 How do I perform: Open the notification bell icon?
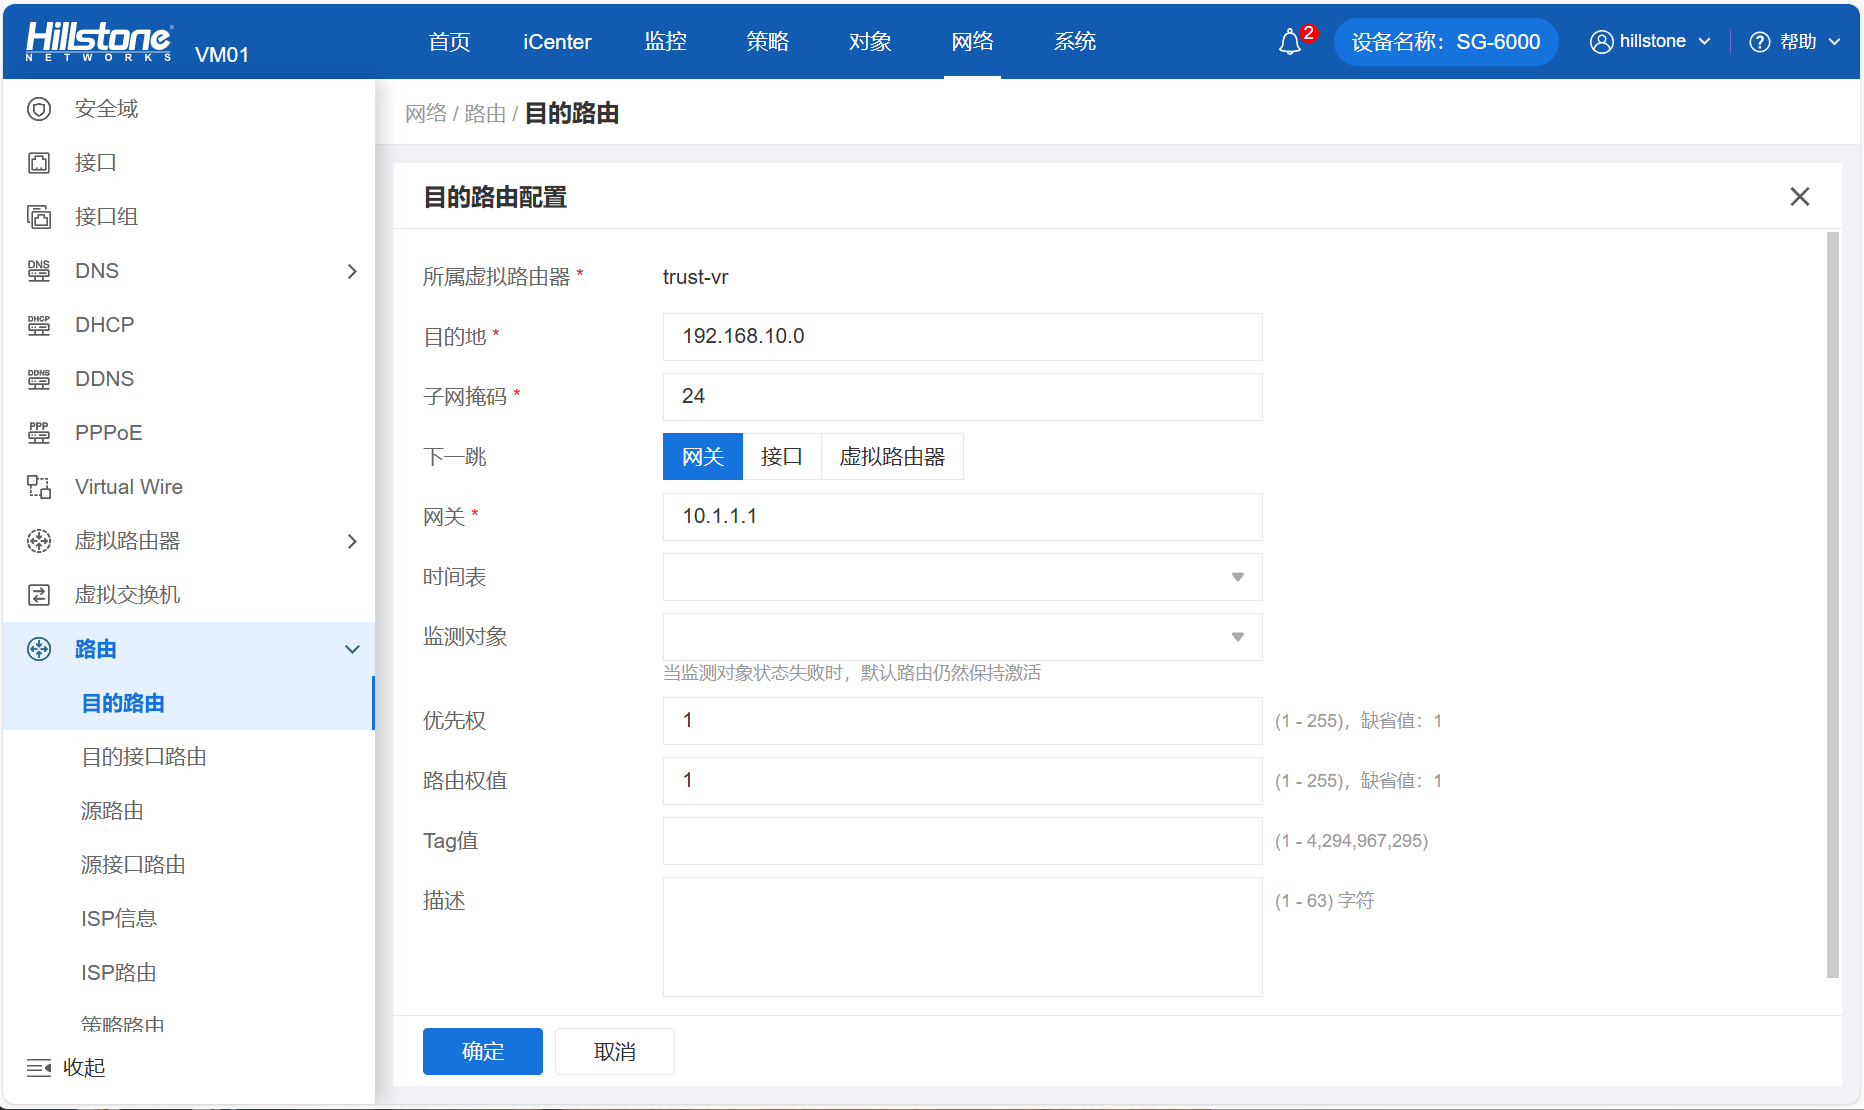[1290, 42]
